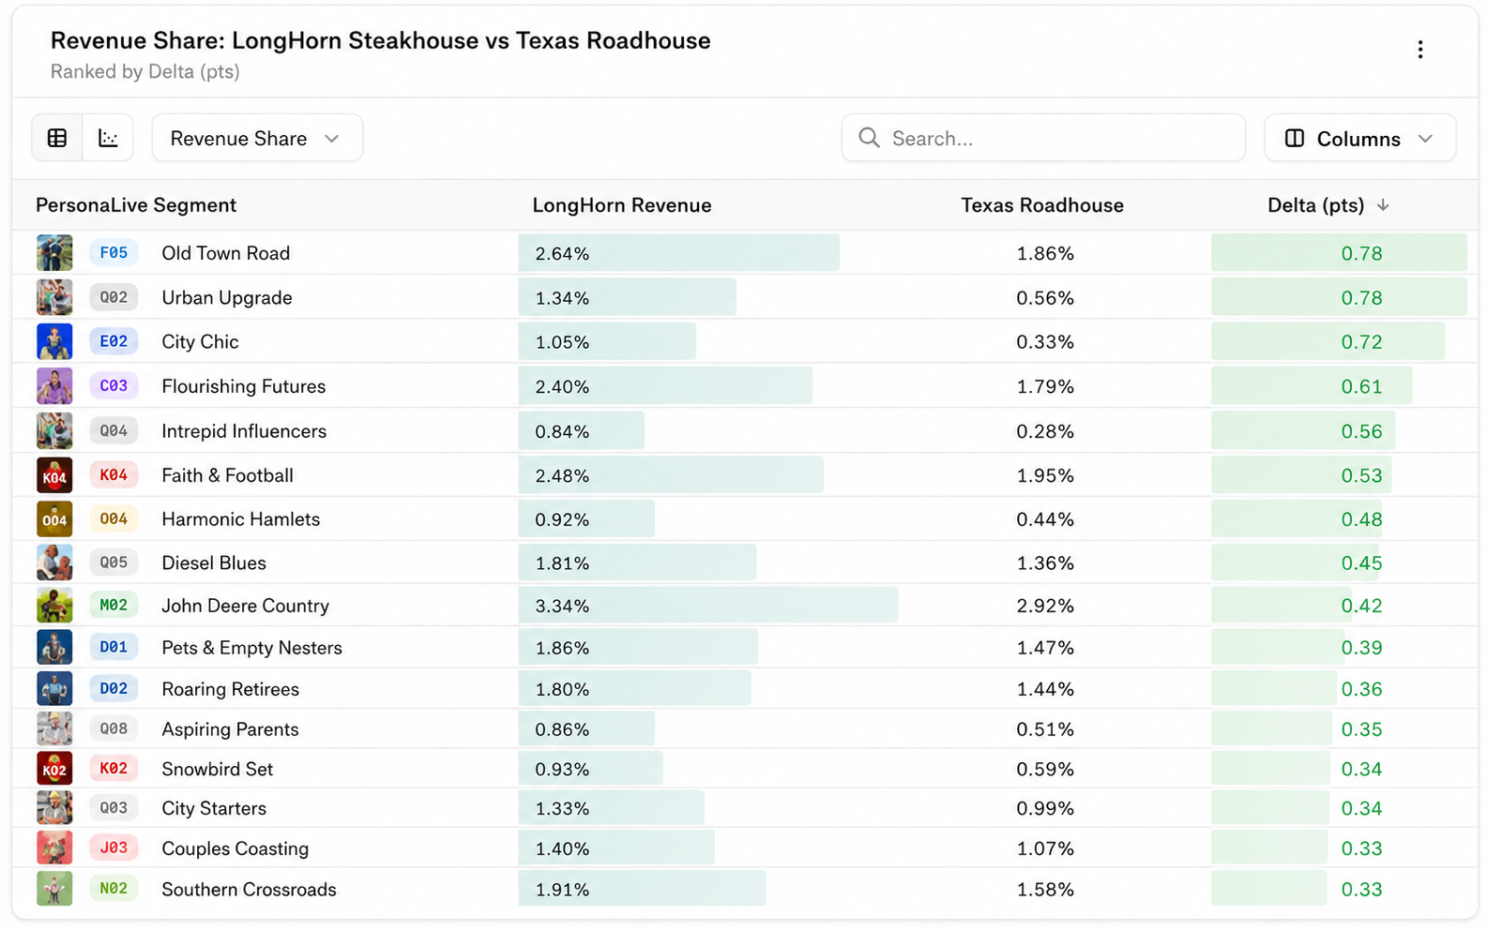
Task: Click the Snowbird Set K02 avatar icon
Action: coord(54,768)
